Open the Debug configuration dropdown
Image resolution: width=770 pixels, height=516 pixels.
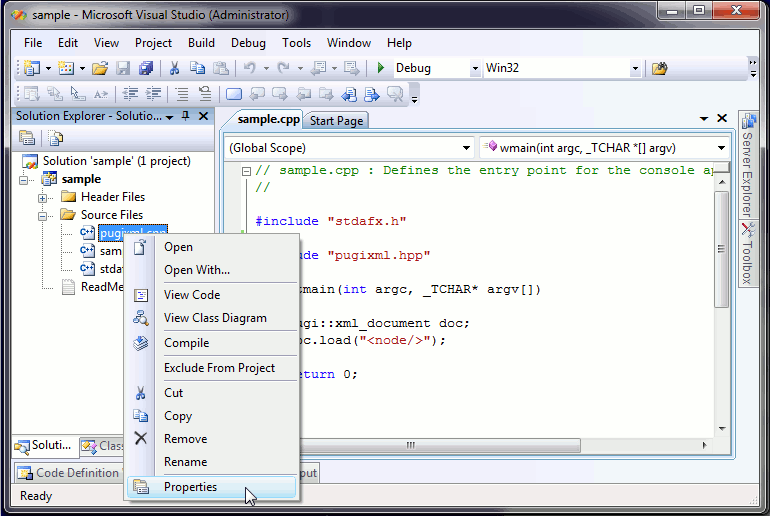tap(474, 69)
